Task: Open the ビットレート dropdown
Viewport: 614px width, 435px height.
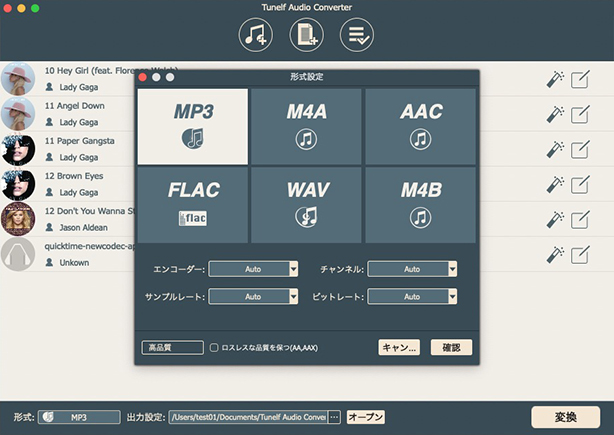Action: coord(412,296)
